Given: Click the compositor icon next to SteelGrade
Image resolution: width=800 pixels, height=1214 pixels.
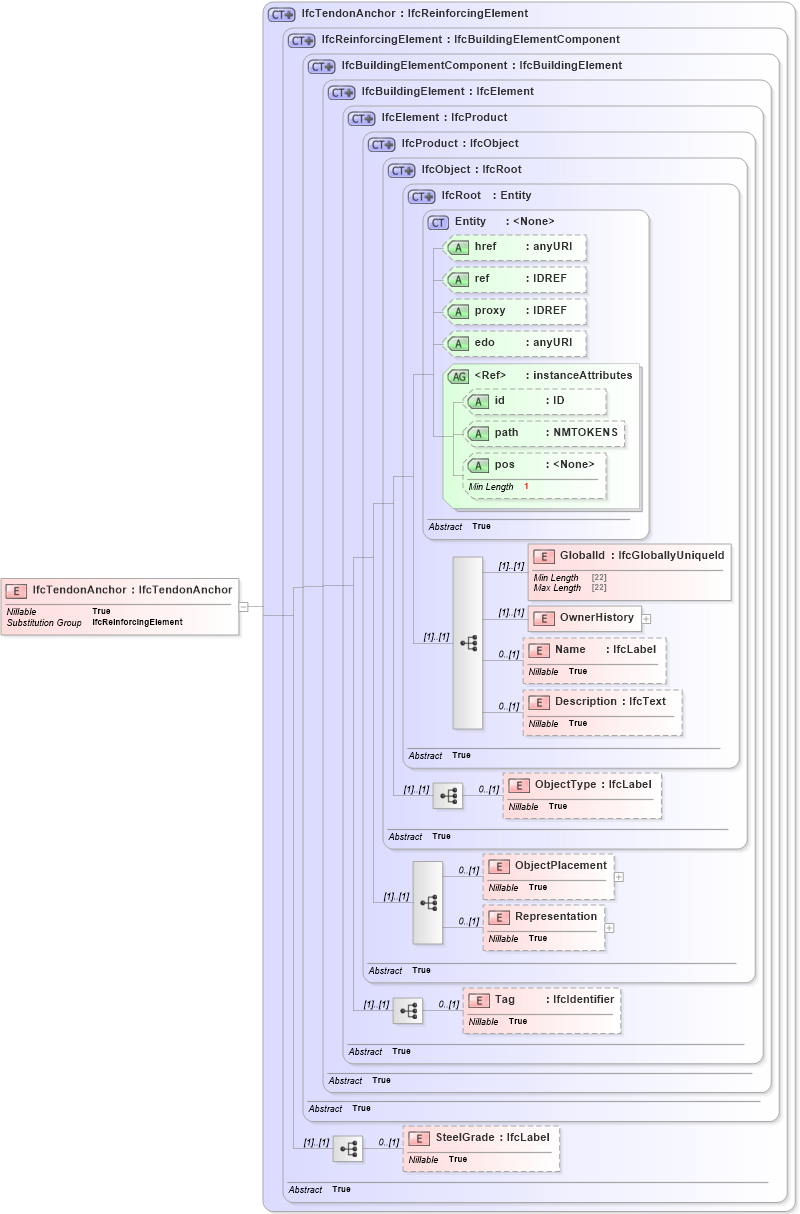Looking at the screenshot, I should tap(347, 1149).
